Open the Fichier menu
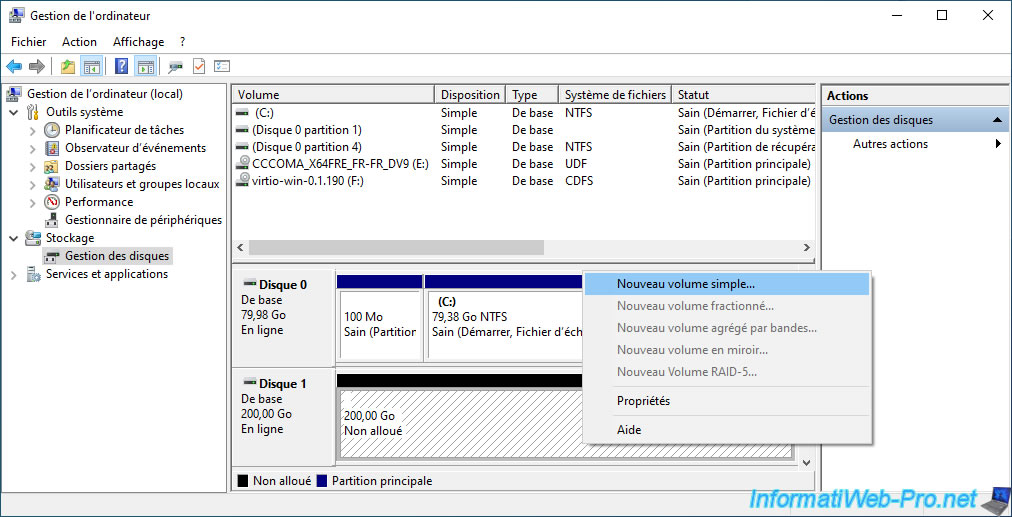1012x517 pixels. tap(28, 42)
